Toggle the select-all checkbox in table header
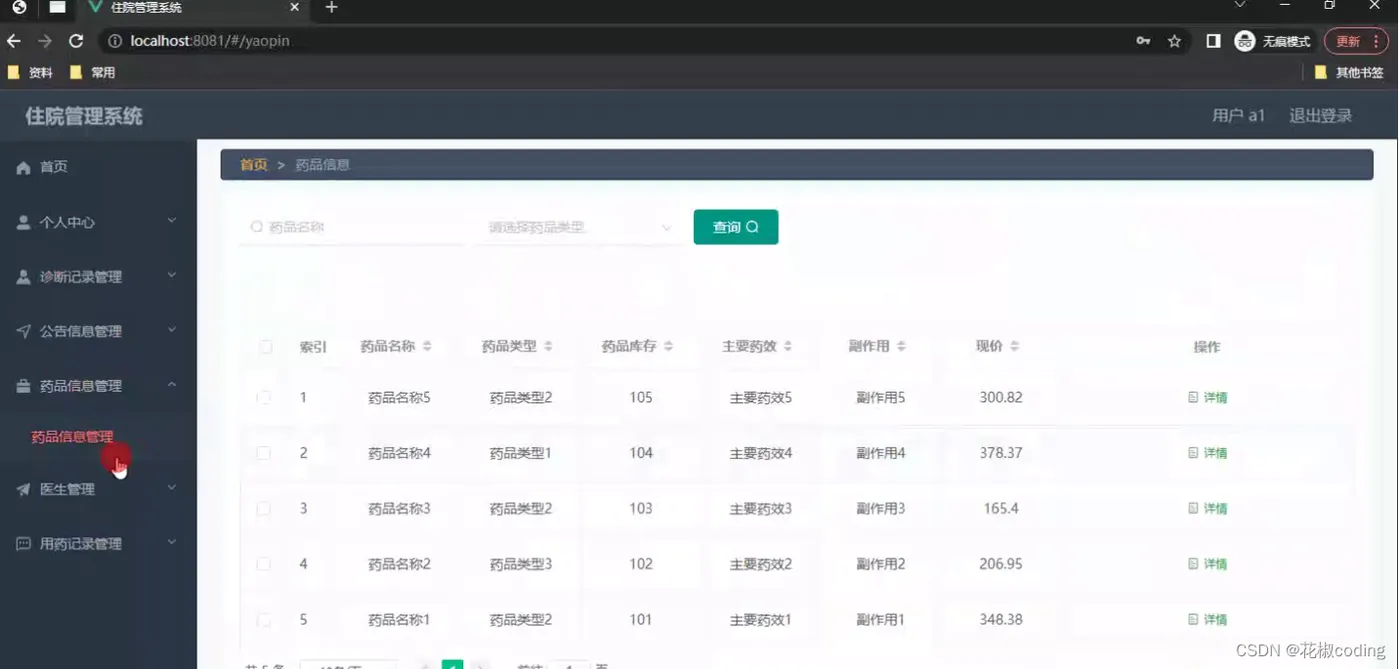 [265, 347]
